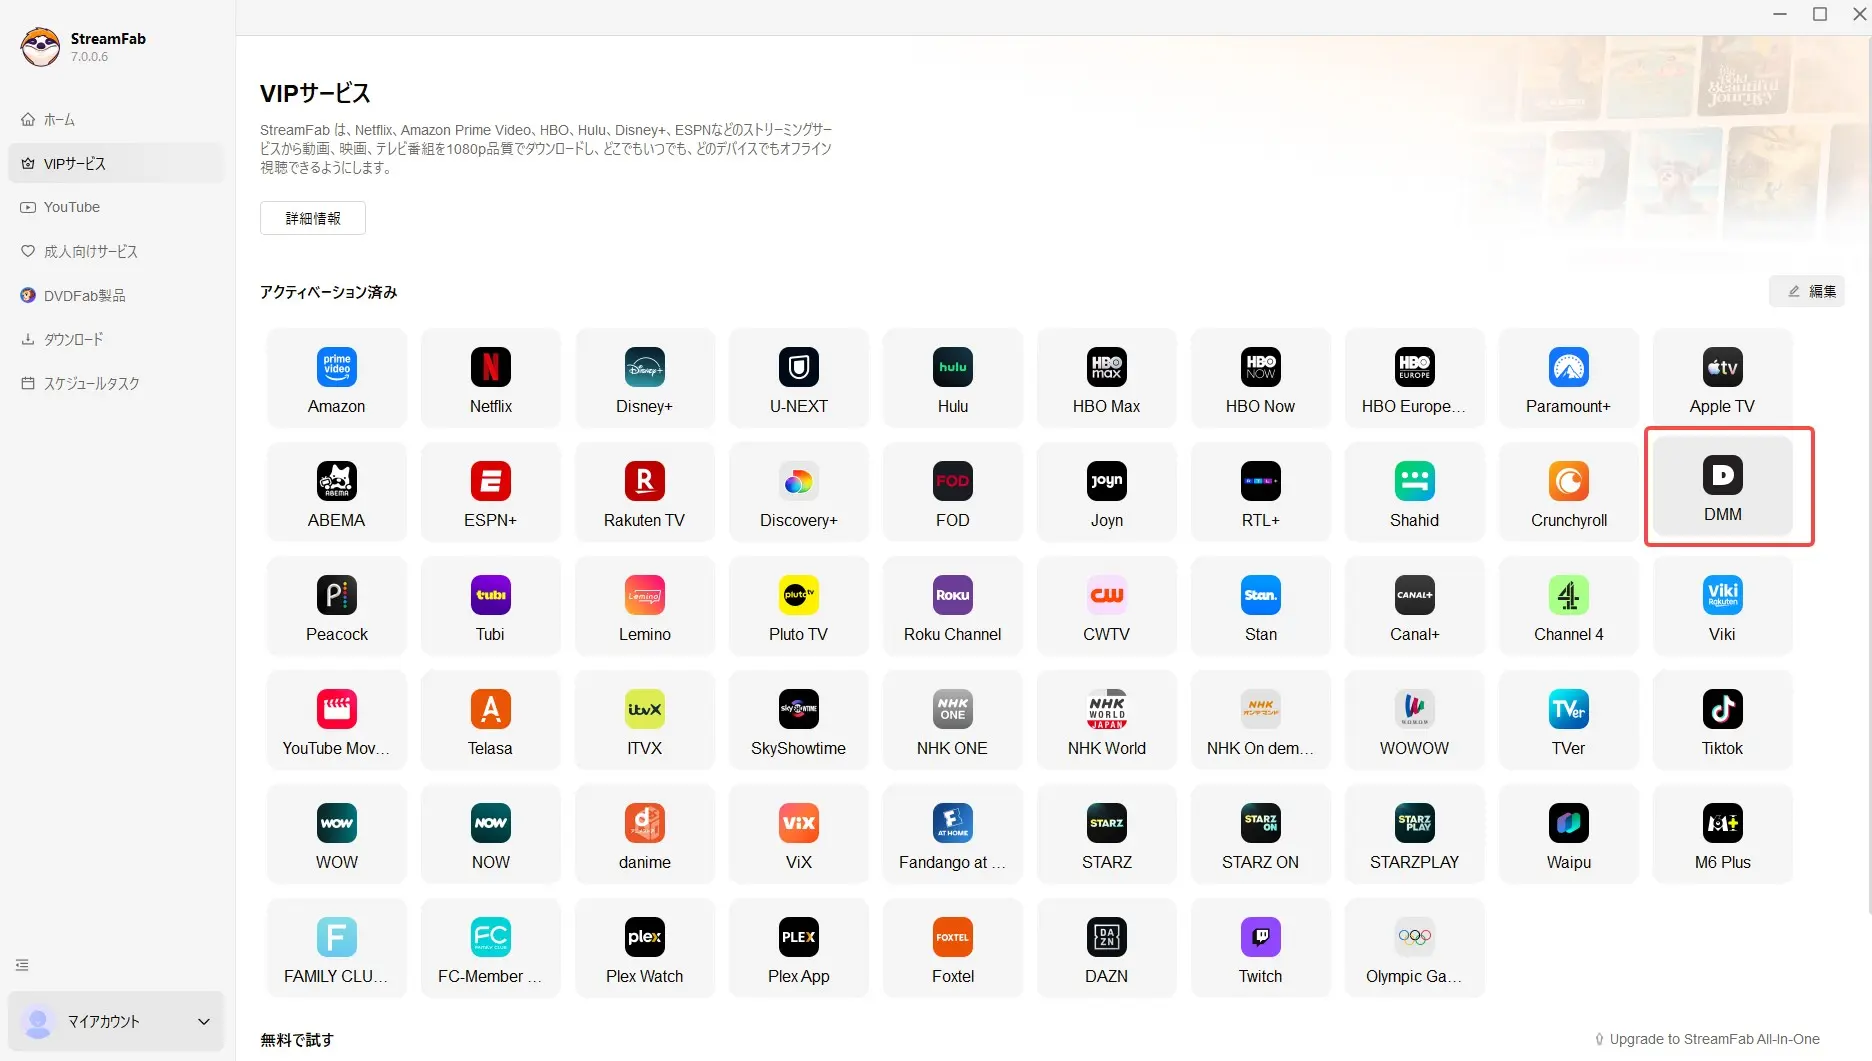
Task: Open the Fandango at Home tile
Action: pos(953,834)
